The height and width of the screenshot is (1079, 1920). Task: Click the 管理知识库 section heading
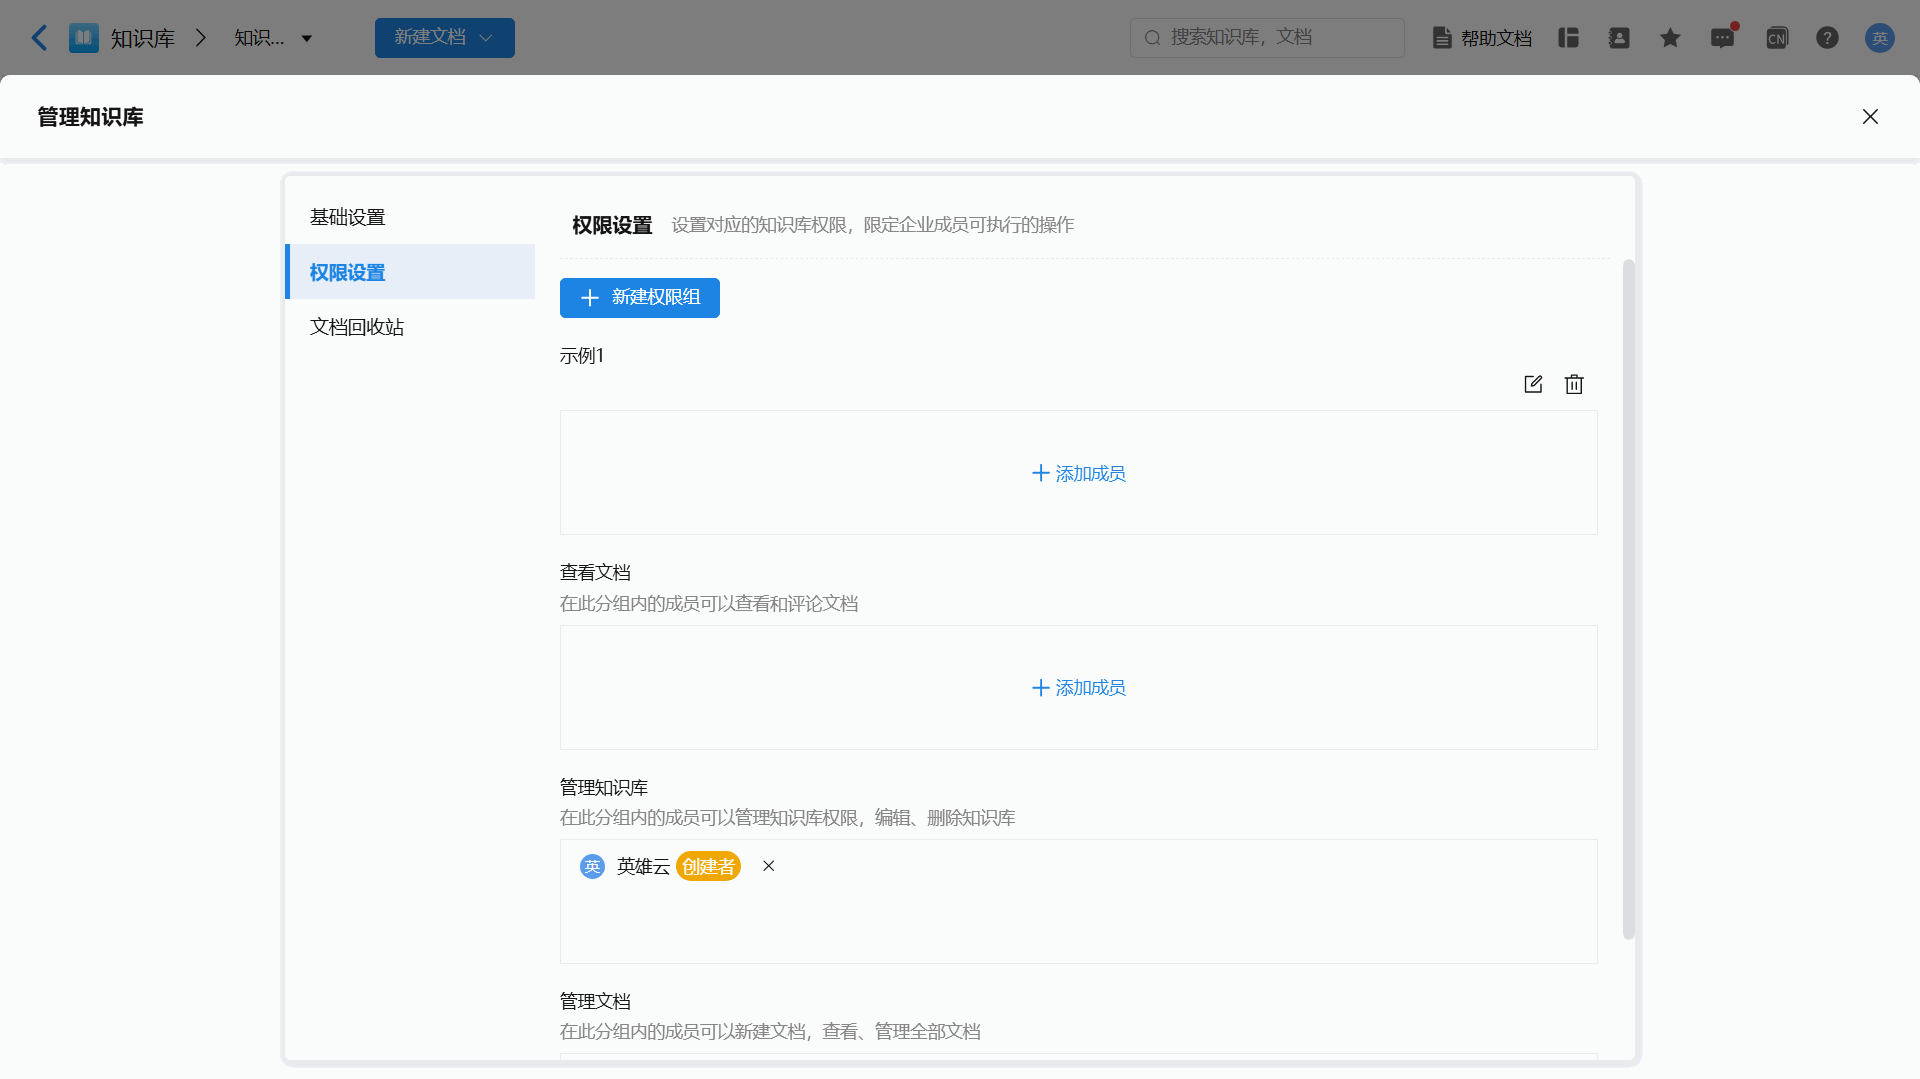click(x=604, y=787)
